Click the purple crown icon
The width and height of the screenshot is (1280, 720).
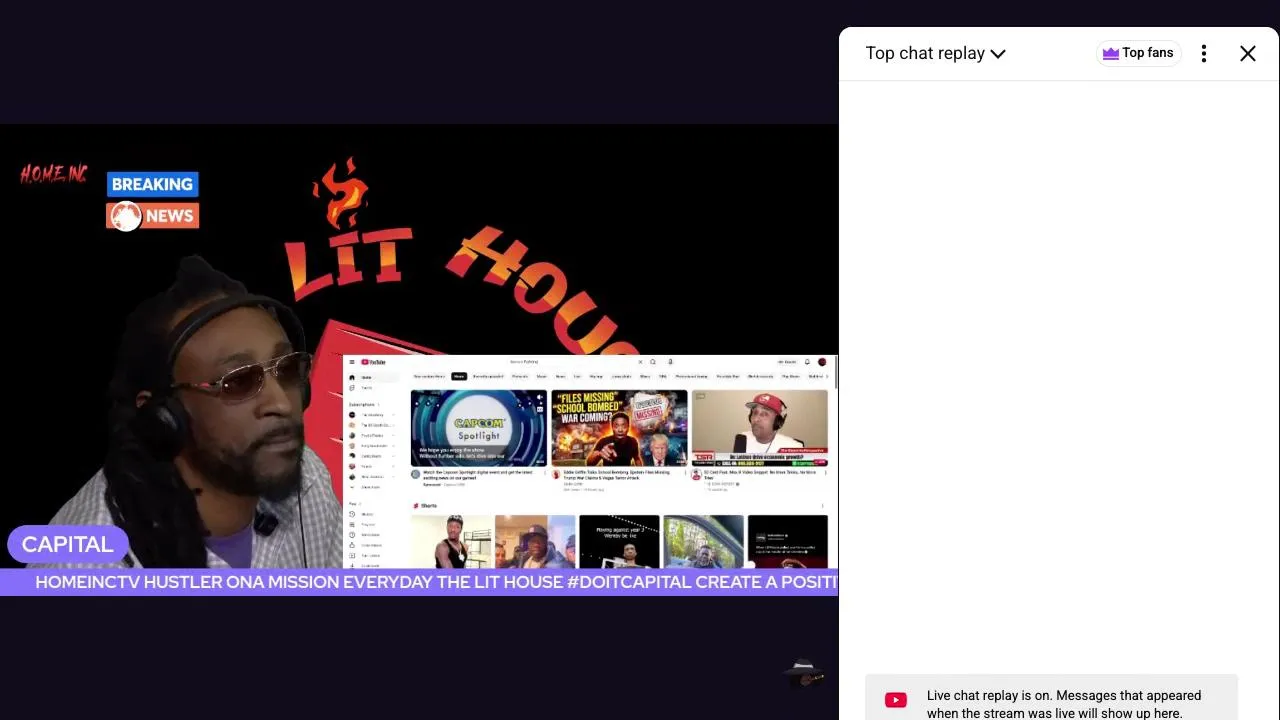point(1110,53)
